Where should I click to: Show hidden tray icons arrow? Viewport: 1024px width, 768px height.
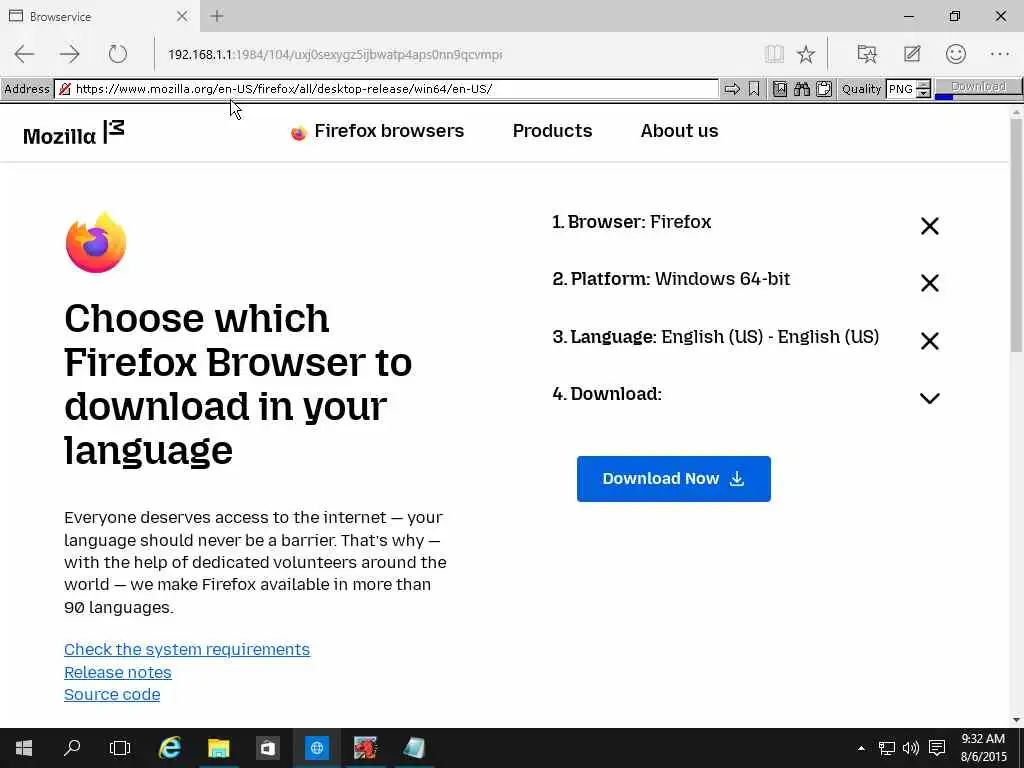pyautogui.click(x=861, y=748)
